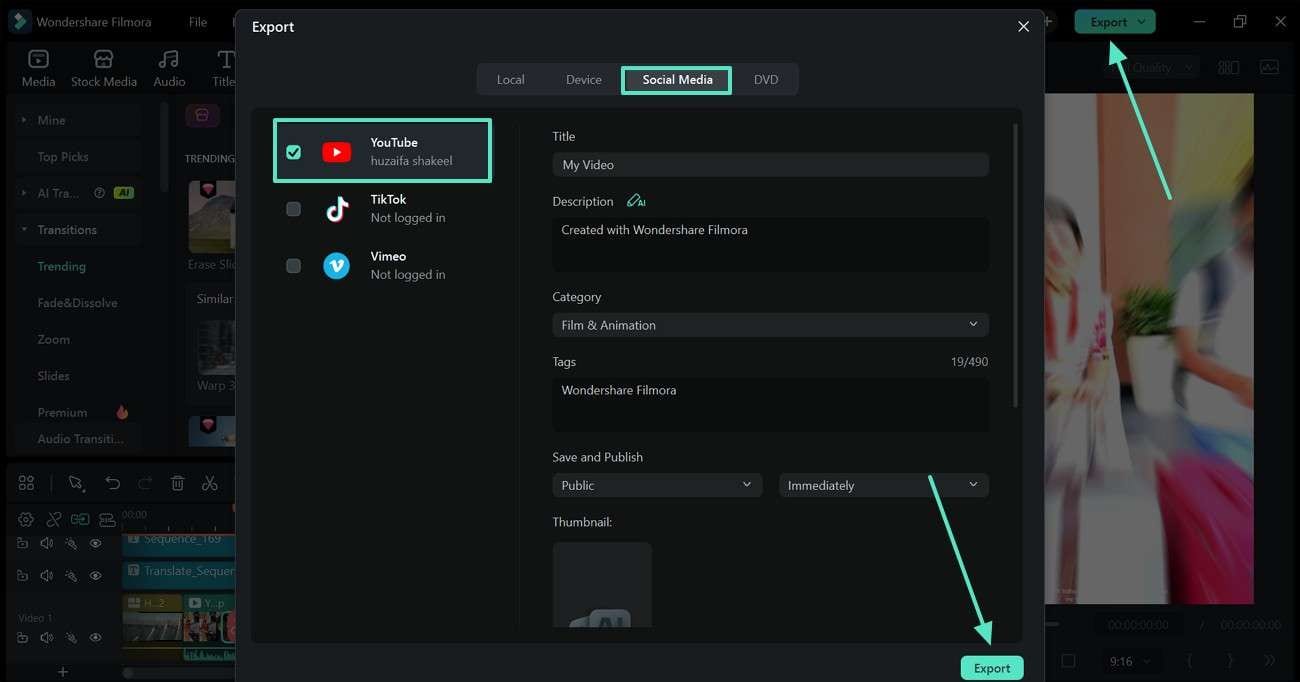Redo the last undone timeline action

[145, 483]
